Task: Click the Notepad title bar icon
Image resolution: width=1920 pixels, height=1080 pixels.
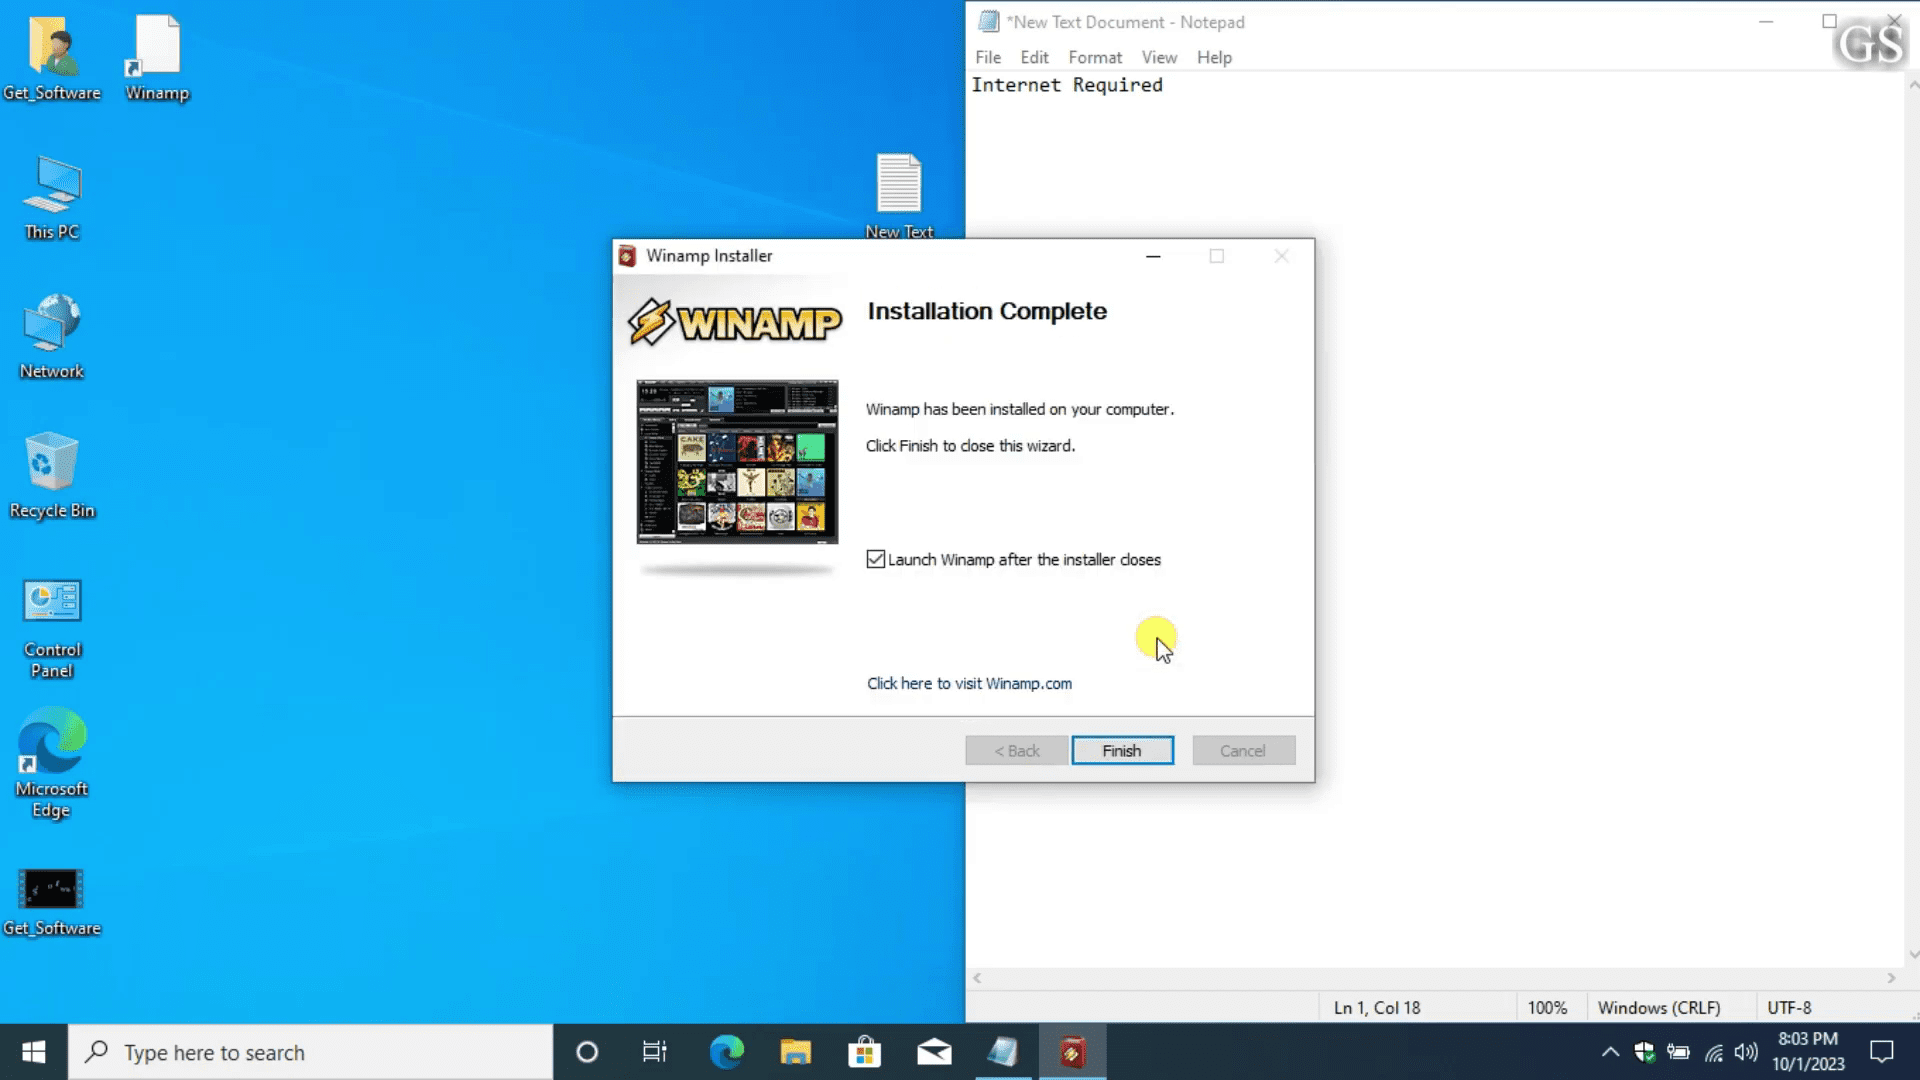Action: tap(988, 22)
